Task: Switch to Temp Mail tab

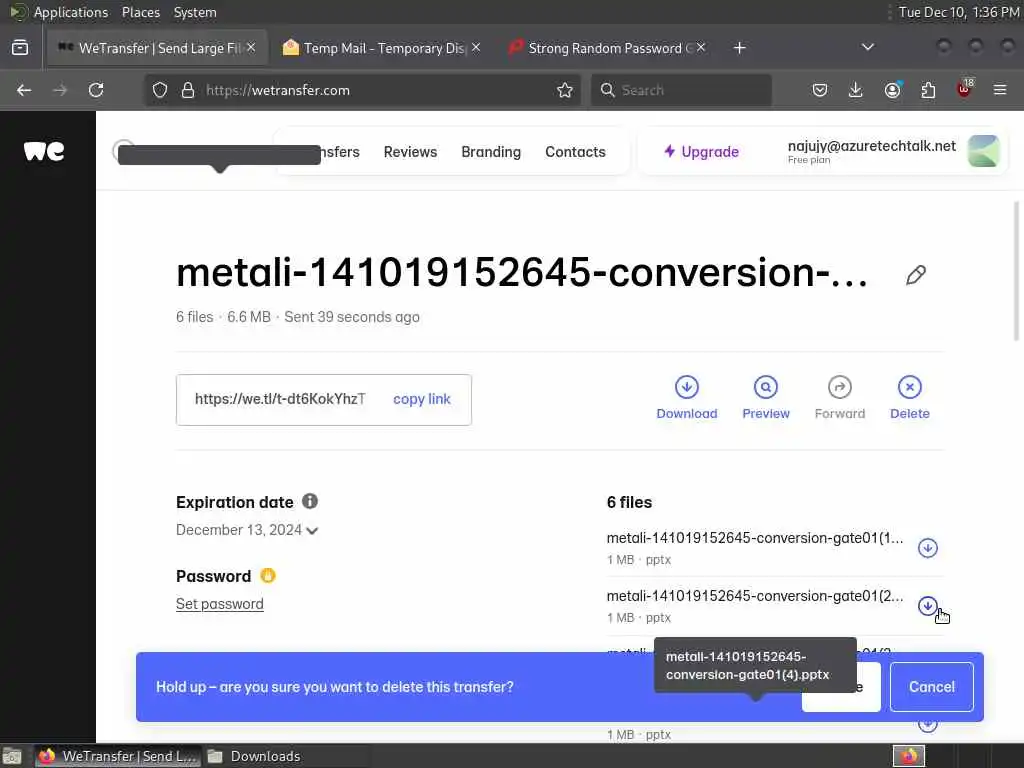Action: [x=382, y=48]
